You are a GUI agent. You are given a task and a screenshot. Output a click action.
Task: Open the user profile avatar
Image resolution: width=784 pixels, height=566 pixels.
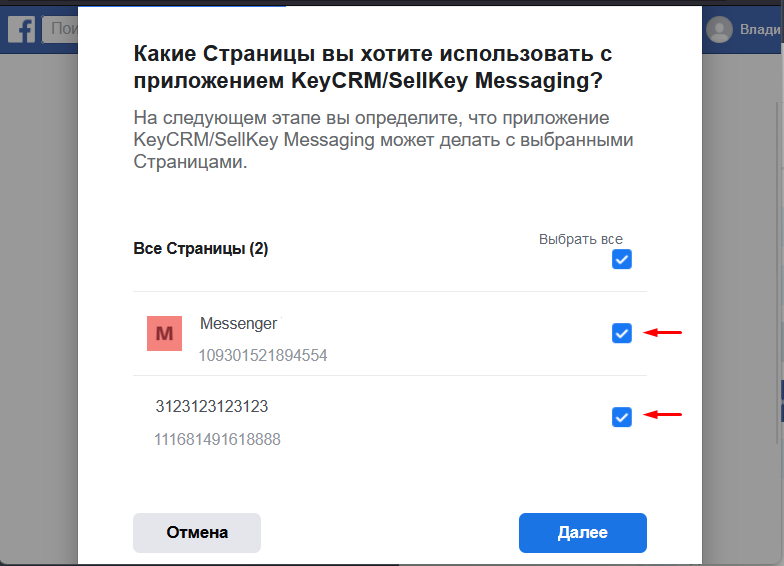pyautogui.click(x=719, y=29)
